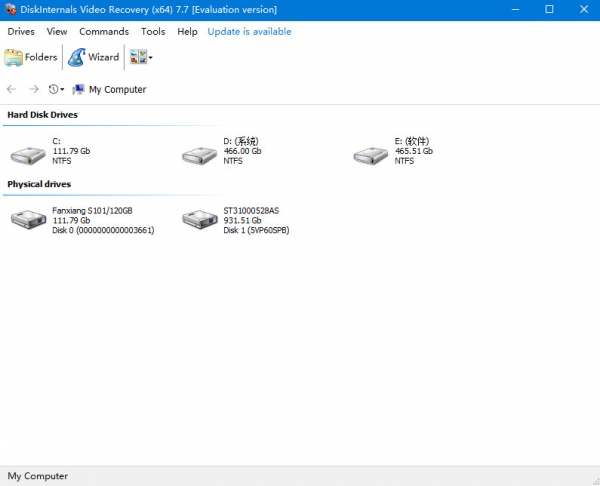Click the My Computer location icon

click(78, 90)
